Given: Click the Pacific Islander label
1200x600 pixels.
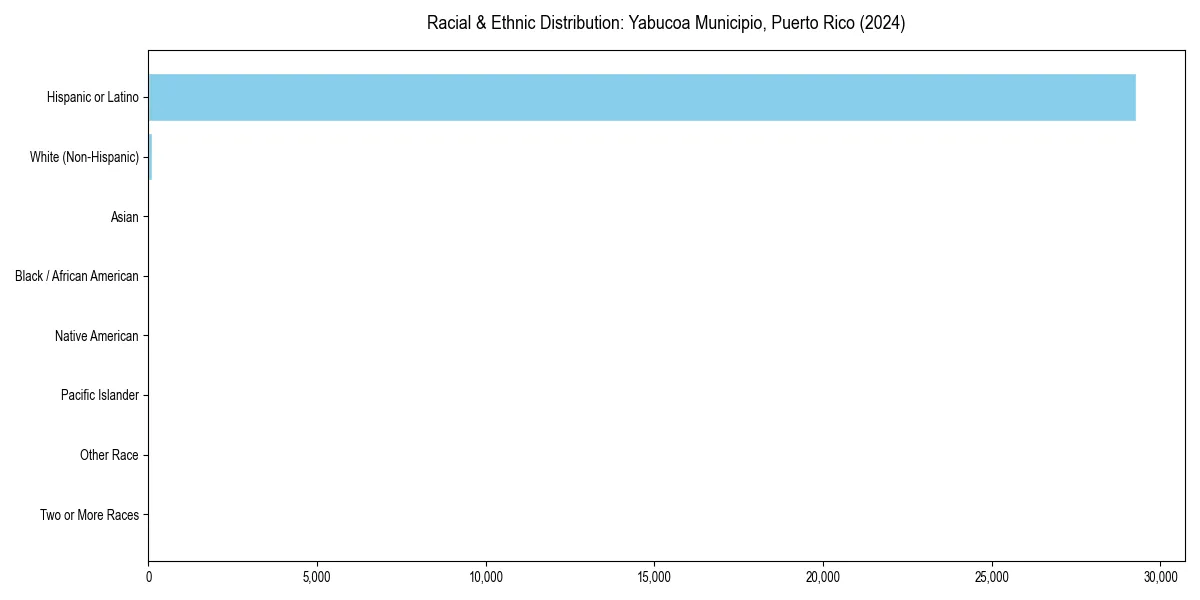Looking at the screenshot, I should [x=100, y=395].
